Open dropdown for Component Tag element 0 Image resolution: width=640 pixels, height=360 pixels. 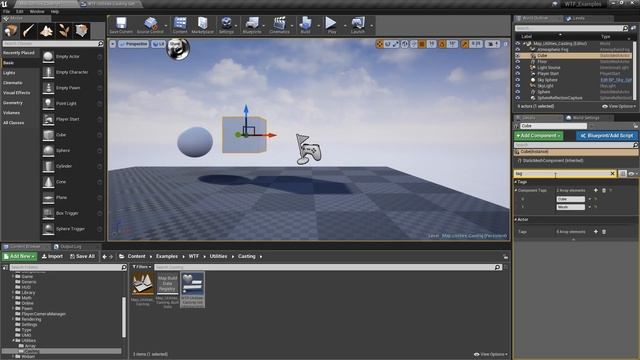tap(589, 199)
